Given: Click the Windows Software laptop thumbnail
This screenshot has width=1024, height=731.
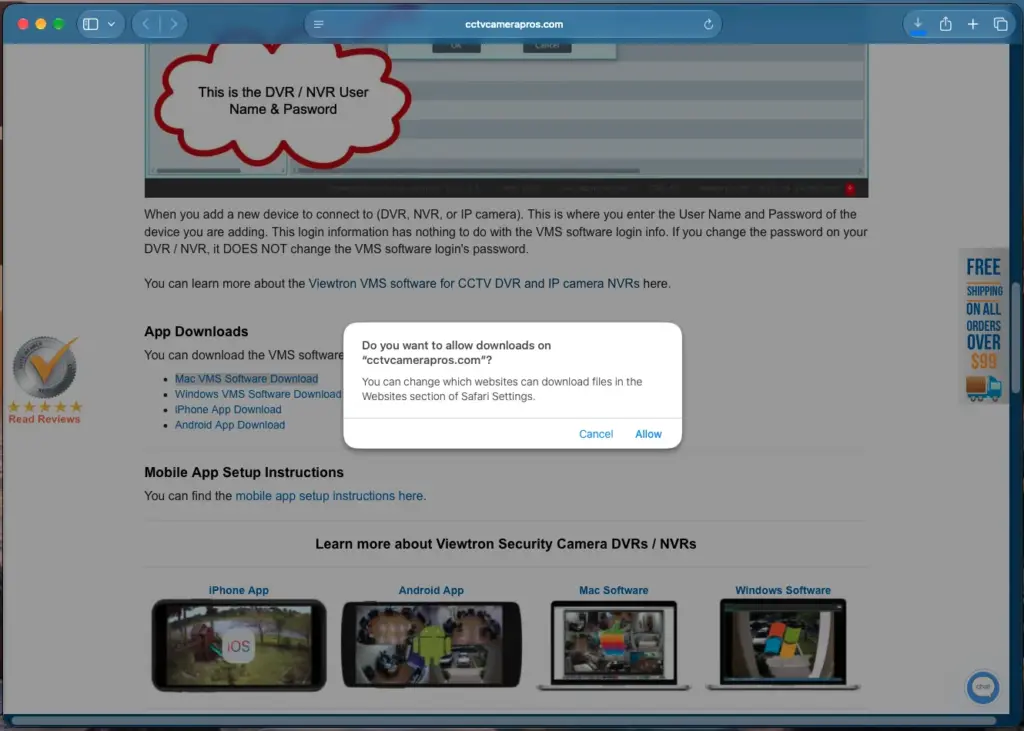Looking at the screenshot, I should coord(782,644).
